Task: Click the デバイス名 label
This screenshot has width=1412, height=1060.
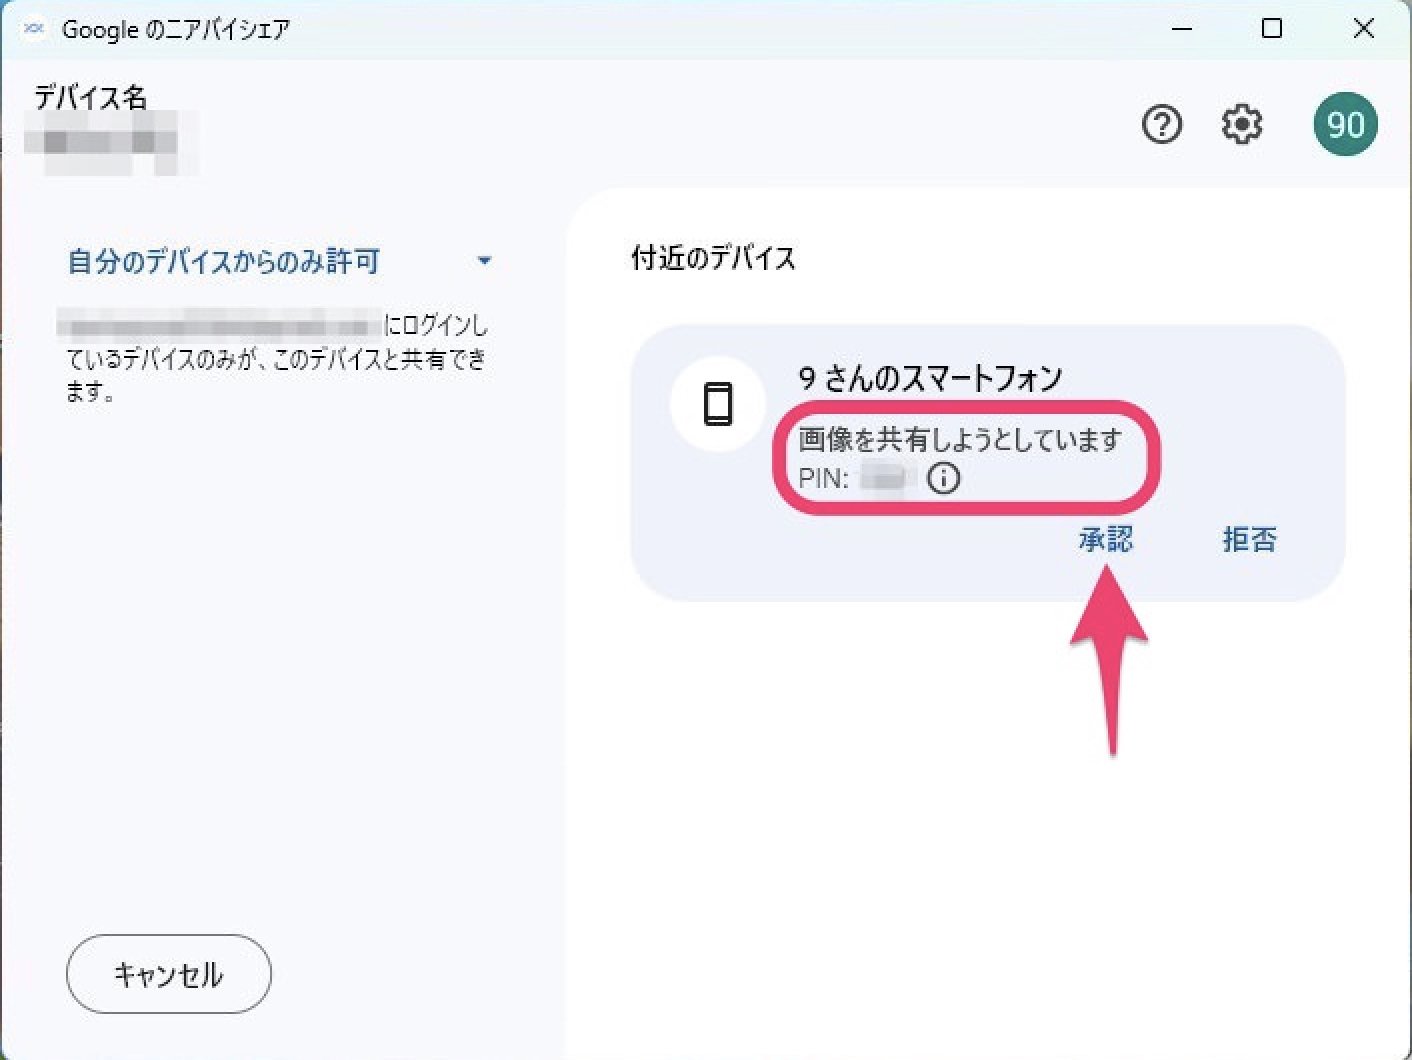Action: pos(90,97)
